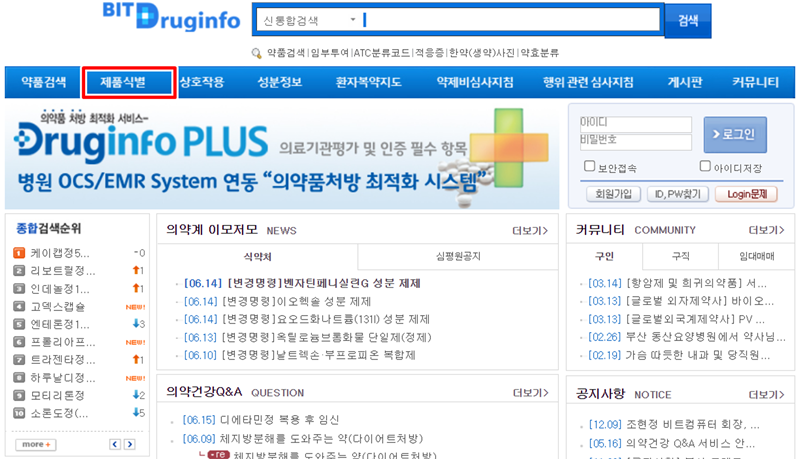
Task: Open the 환자복약지도 menu item
Action: [x=368, y=82]
